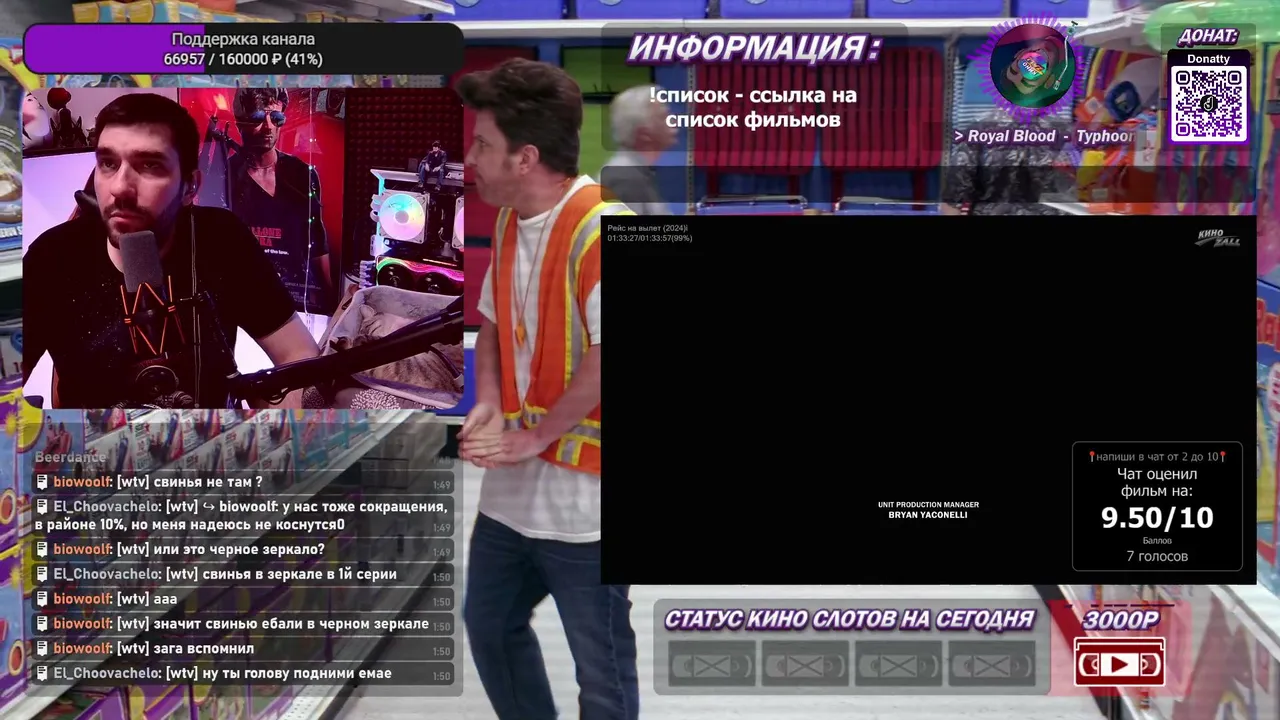Click the "Рейс на вылет (2024)" movie title

pos(647,229)
